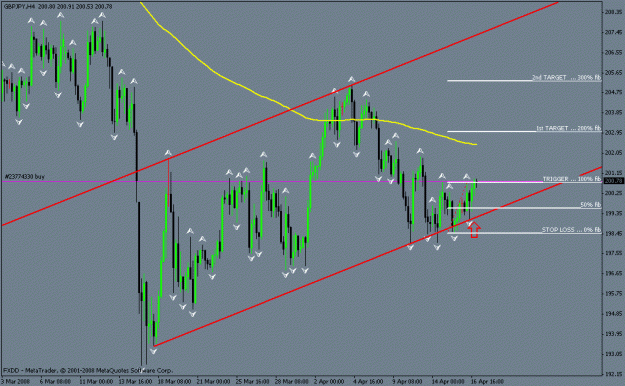Click the 9 Apr 08:00 time label

click(407, 382)
